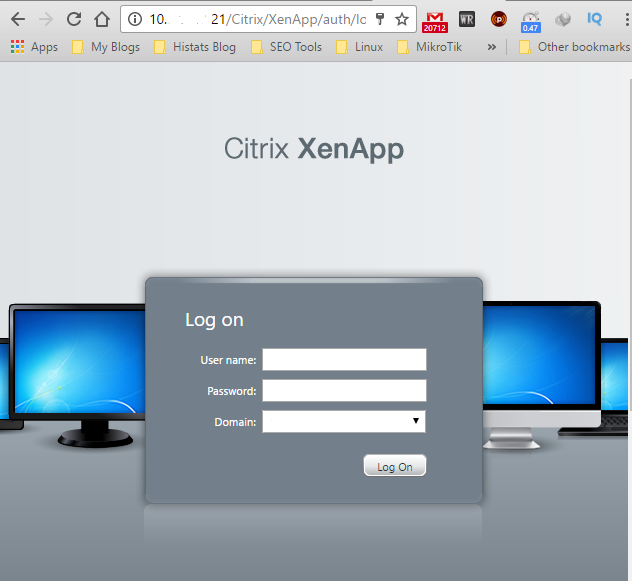Open the IQ extension icon
The height and width of the screenshot is (581, 632).
595,19
